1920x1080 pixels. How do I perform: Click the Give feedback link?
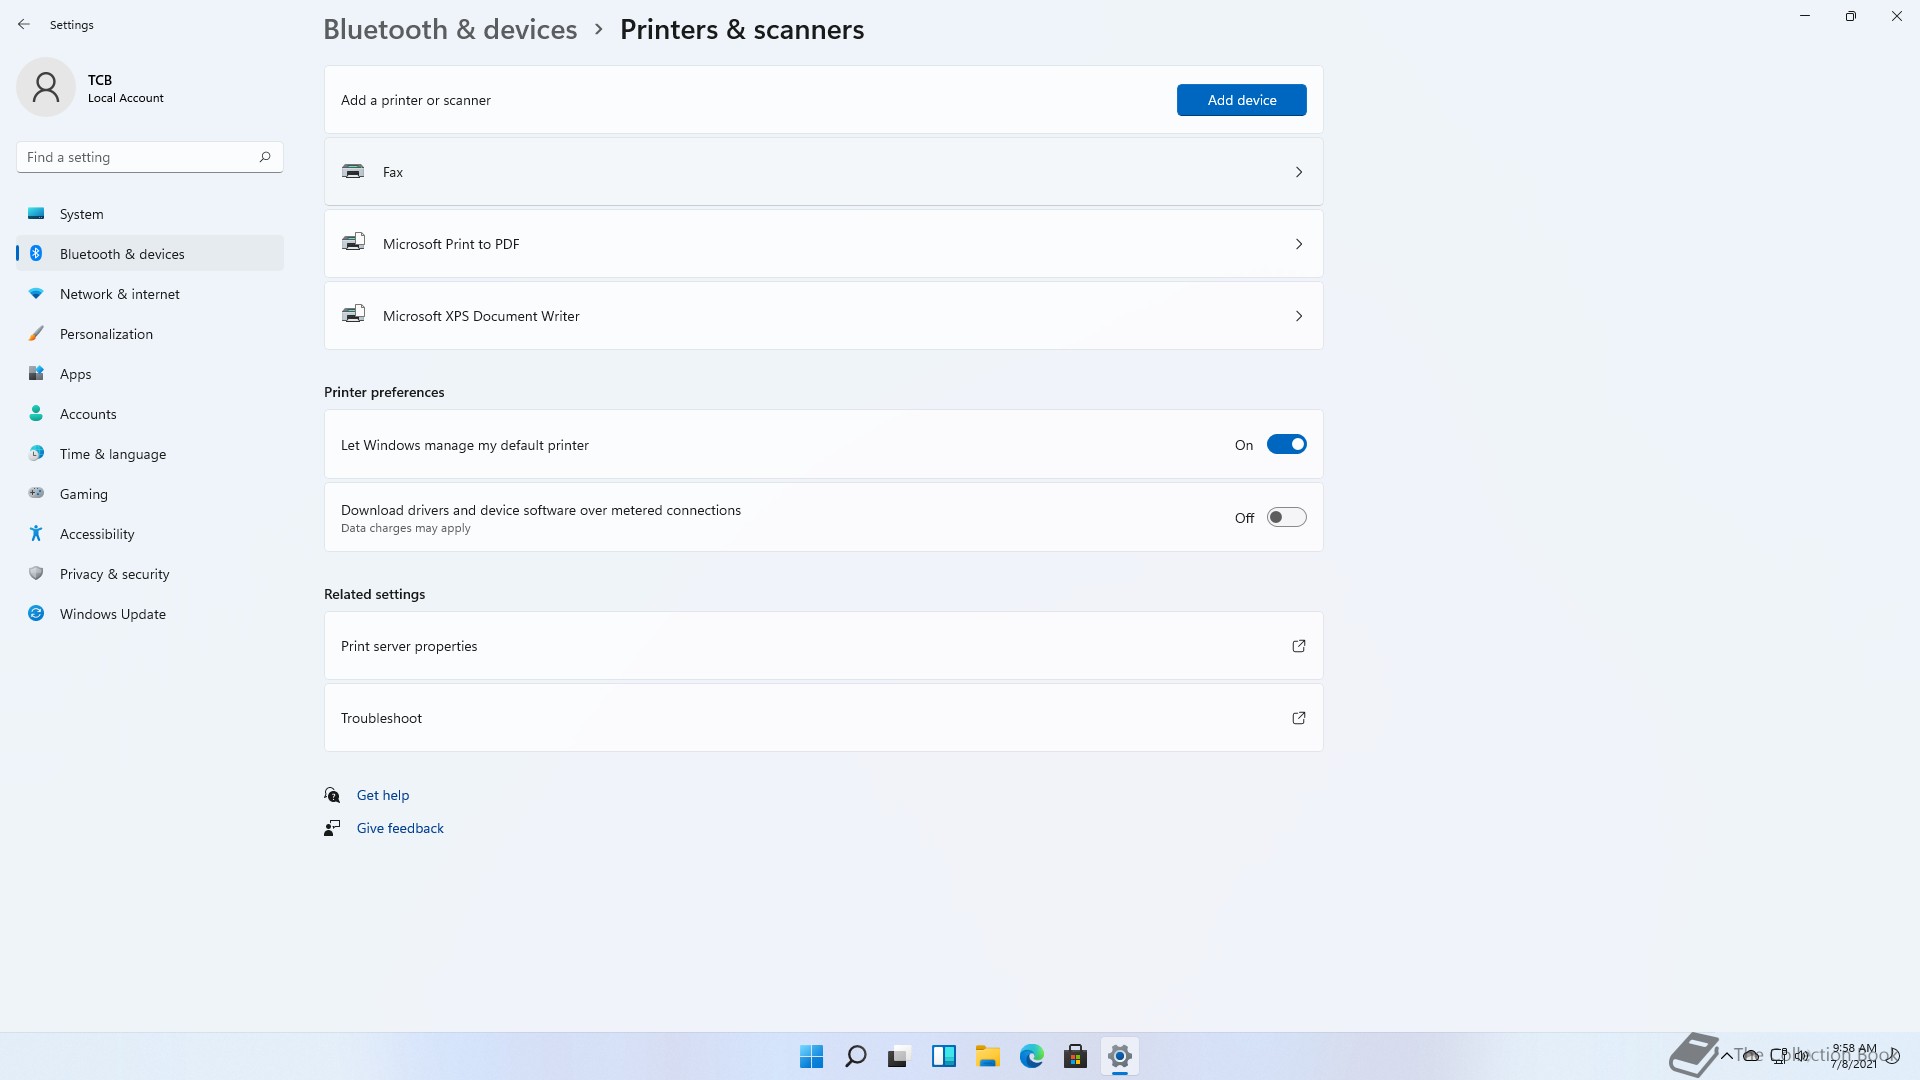tap(400, 828)
